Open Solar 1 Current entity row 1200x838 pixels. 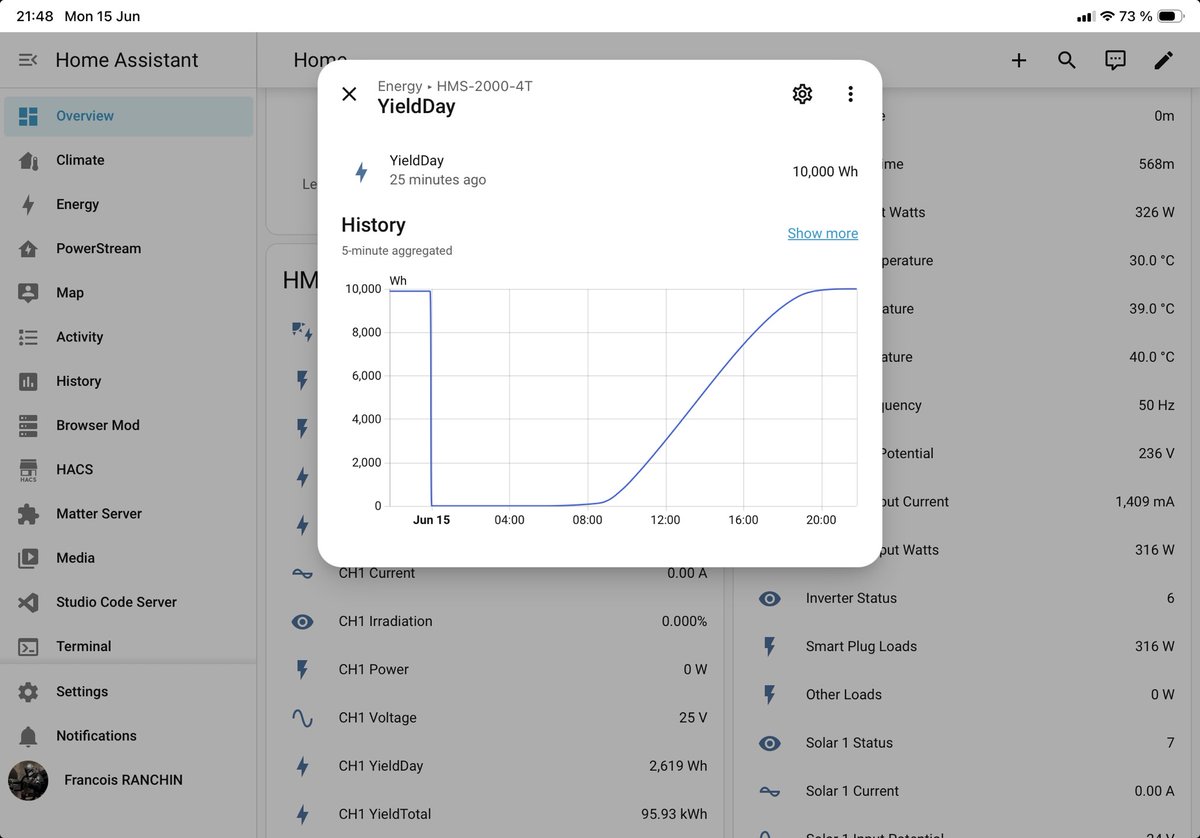point(965,791)
